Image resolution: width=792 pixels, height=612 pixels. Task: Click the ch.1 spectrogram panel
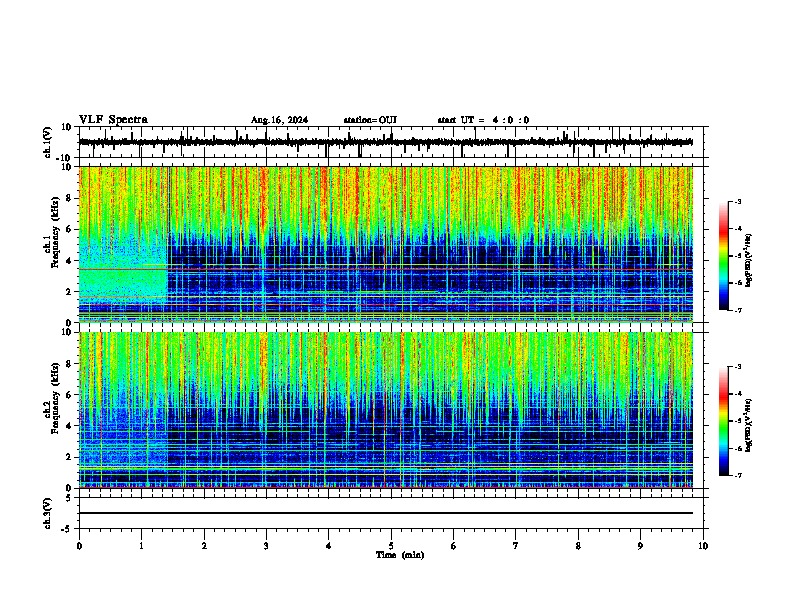tap(385, 244)
